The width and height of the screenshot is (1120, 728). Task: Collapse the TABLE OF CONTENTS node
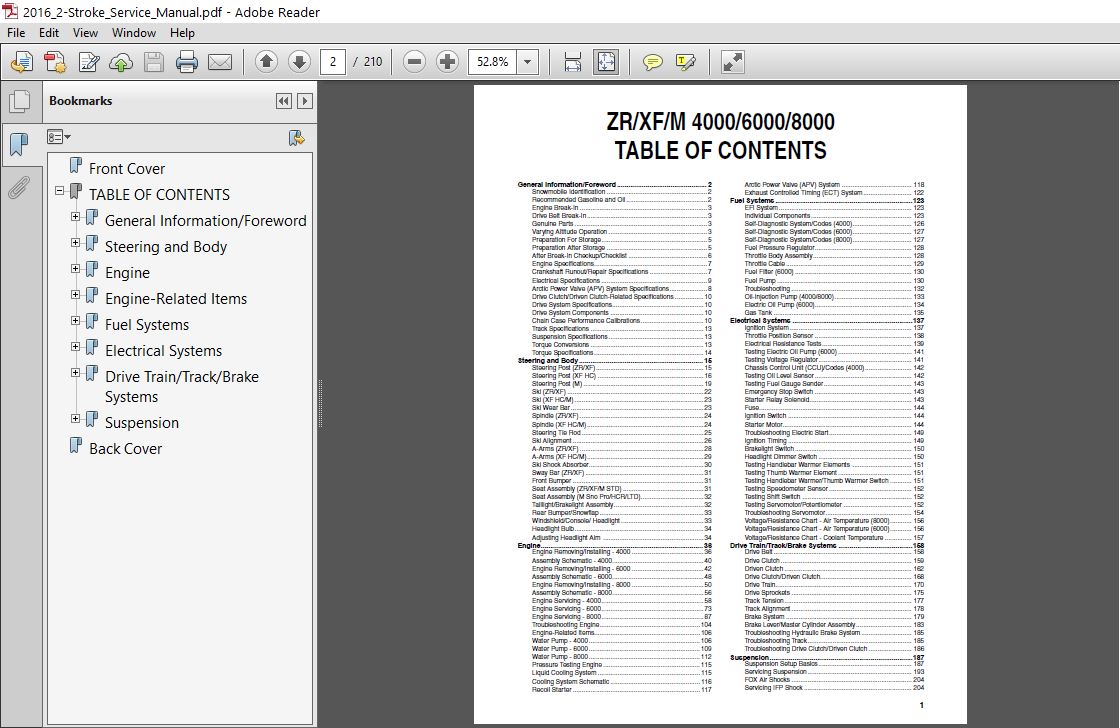point(59,191)
